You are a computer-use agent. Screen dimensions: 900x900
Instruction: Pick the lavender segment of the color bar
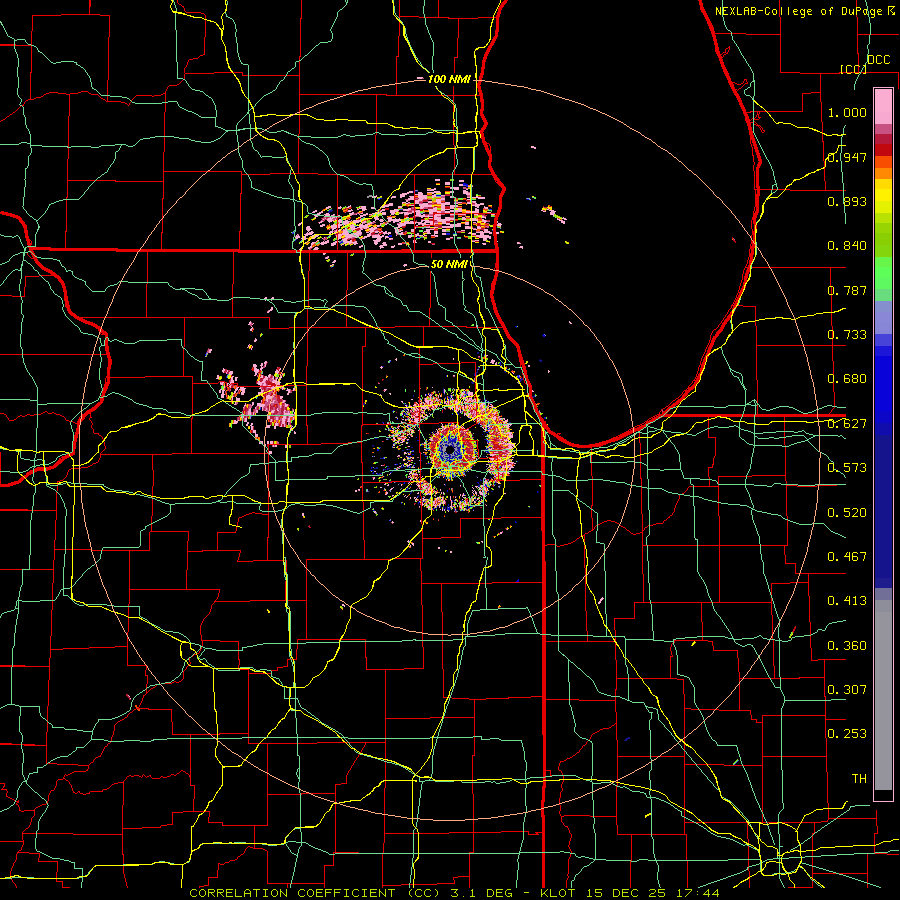pyautogui.click(x=883, y=317)
